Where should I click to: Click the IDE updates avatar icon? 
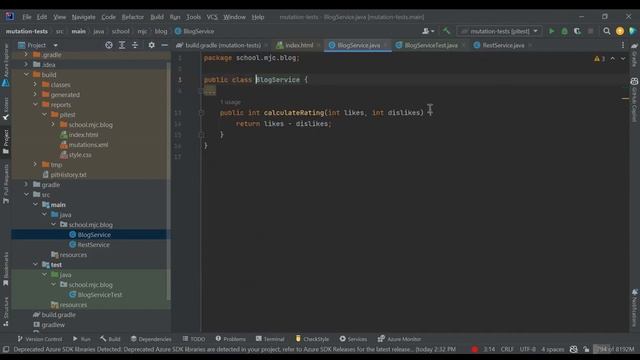point(620,31)
